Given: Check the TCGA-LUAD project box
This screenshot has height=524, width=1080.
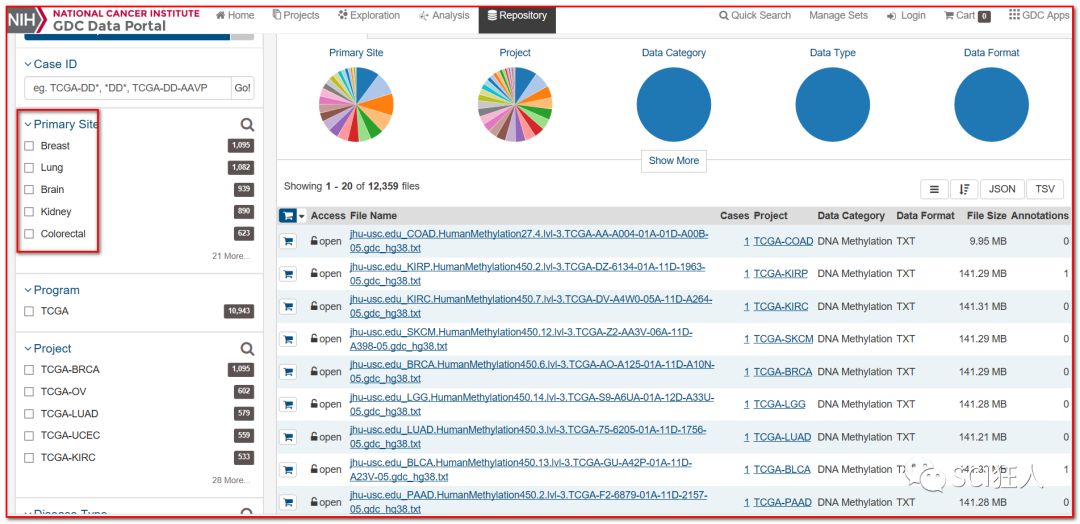Looking at the screenshot, I should [29, 414].
